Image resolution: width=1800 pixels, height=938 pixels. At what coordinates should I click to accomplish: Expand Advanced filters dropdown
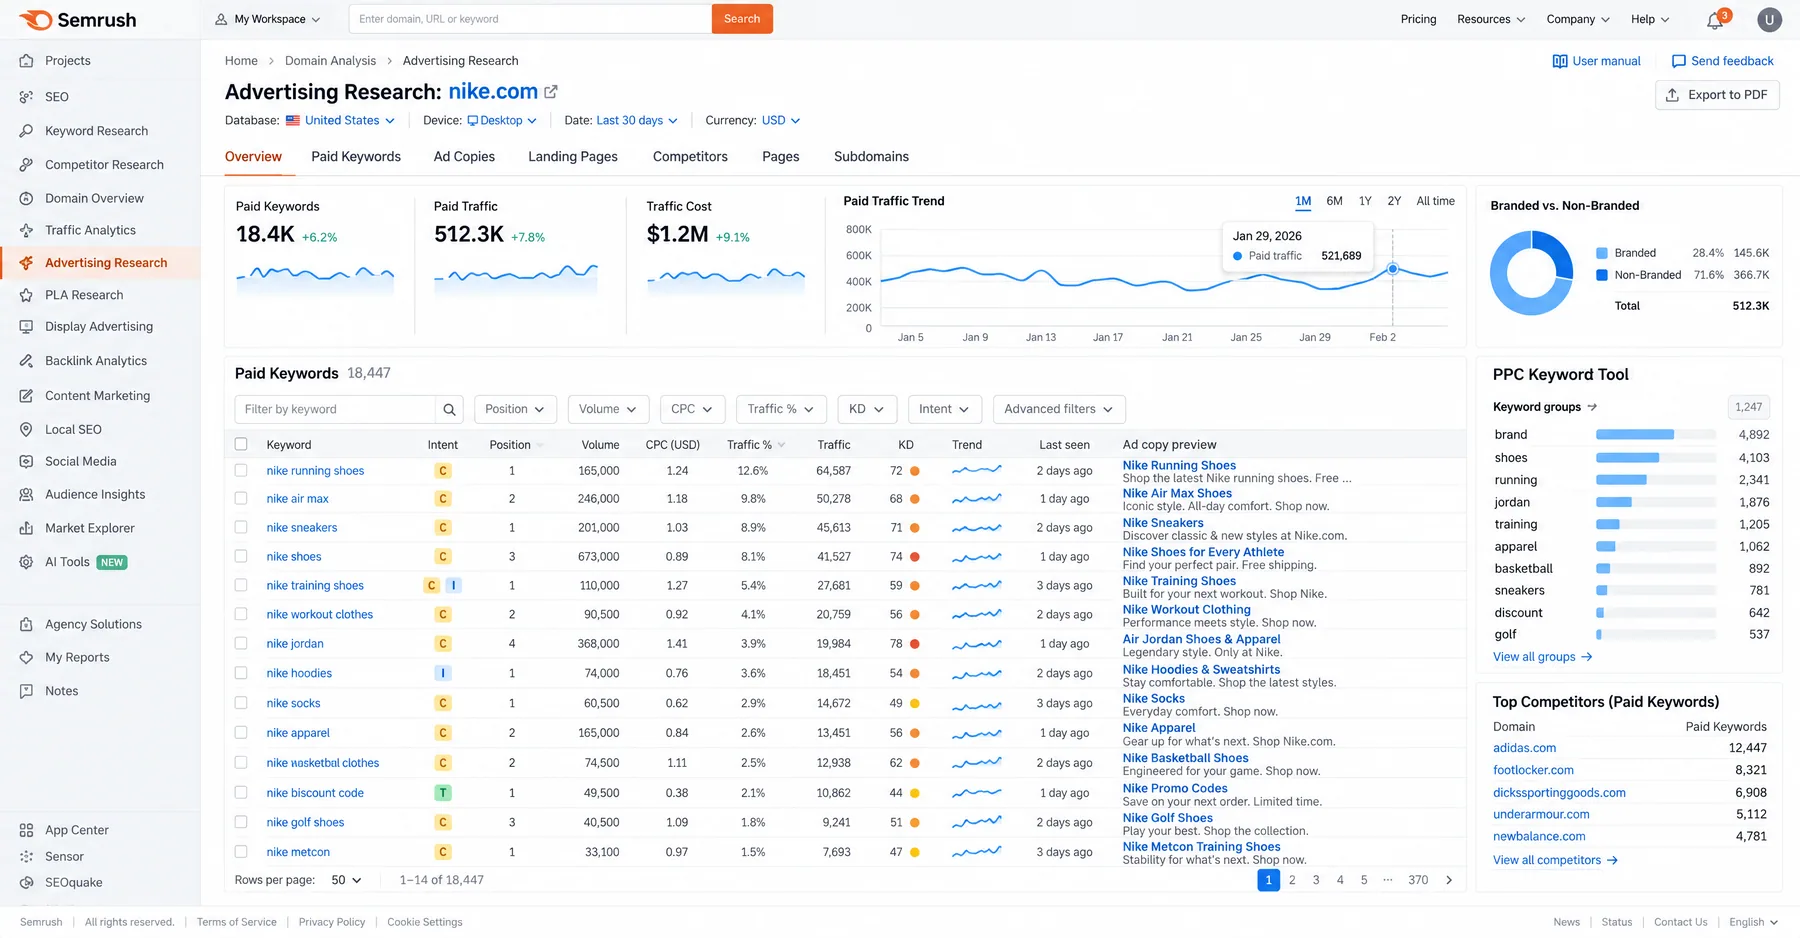(1059, 409)
